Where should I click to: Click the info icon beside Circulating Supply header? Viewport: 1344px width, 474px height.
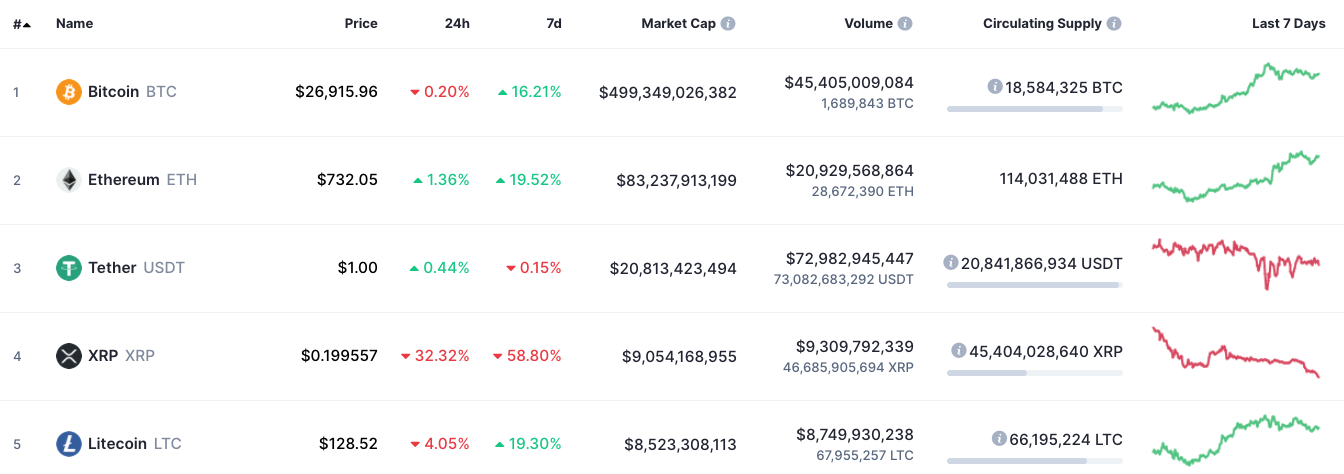pos(1114,23)
